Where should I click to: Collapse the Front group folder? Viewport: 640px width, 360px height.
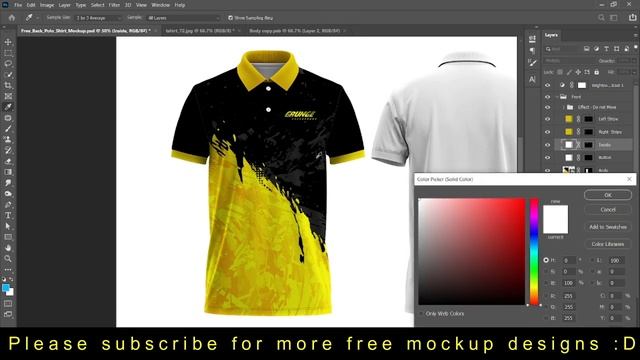[557, 97]
